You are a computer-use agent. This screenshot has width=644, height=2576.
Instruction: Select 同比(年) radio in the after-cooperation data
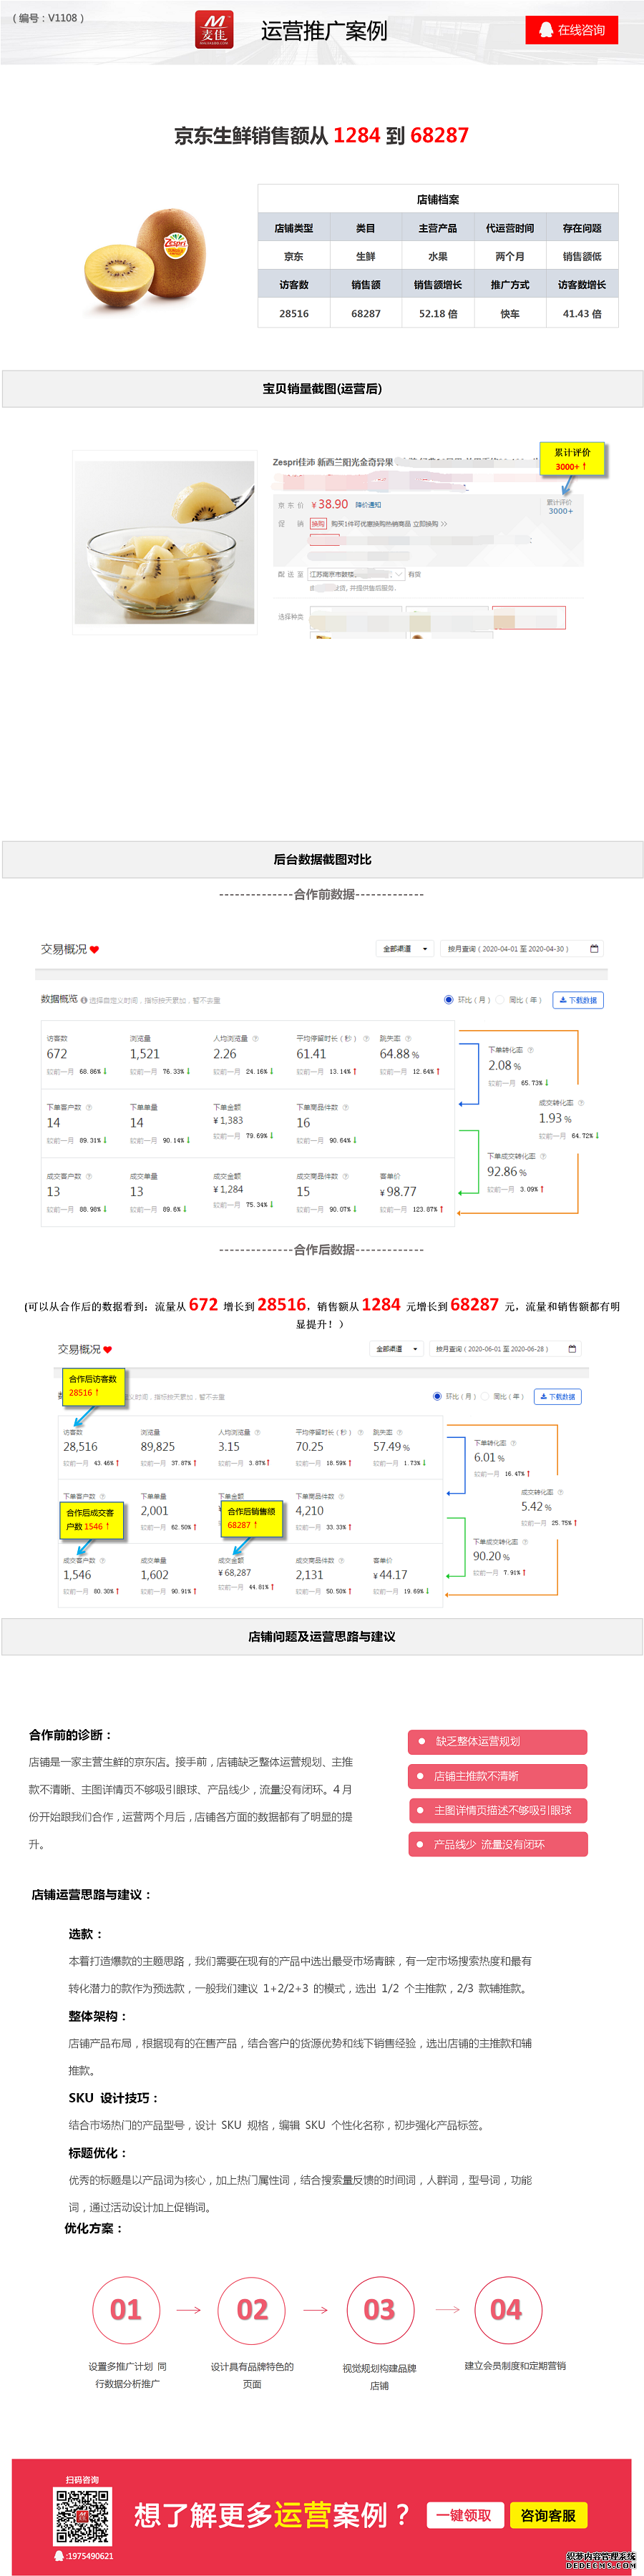coord(485,1396)
